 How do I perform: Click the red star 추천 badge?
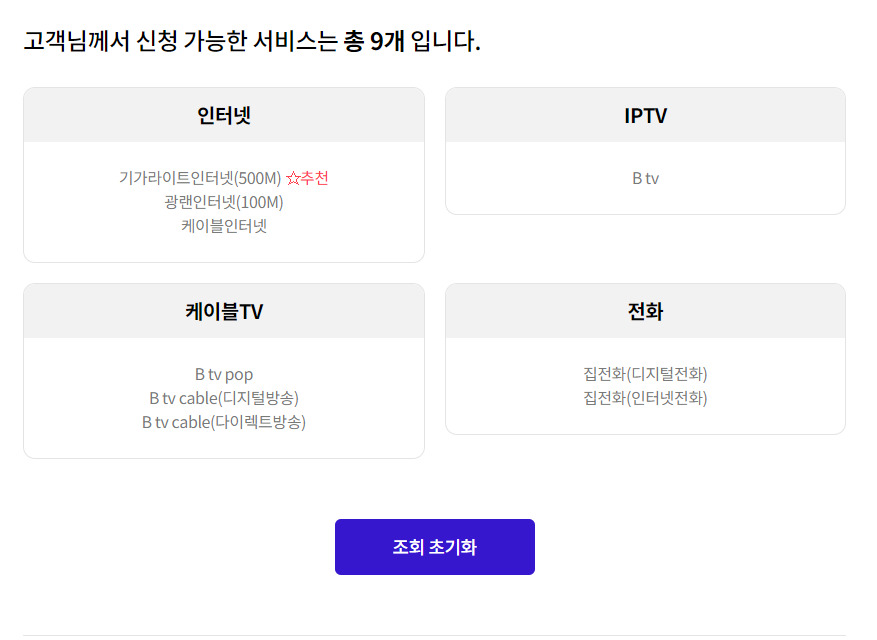click(x=307, y=178)
